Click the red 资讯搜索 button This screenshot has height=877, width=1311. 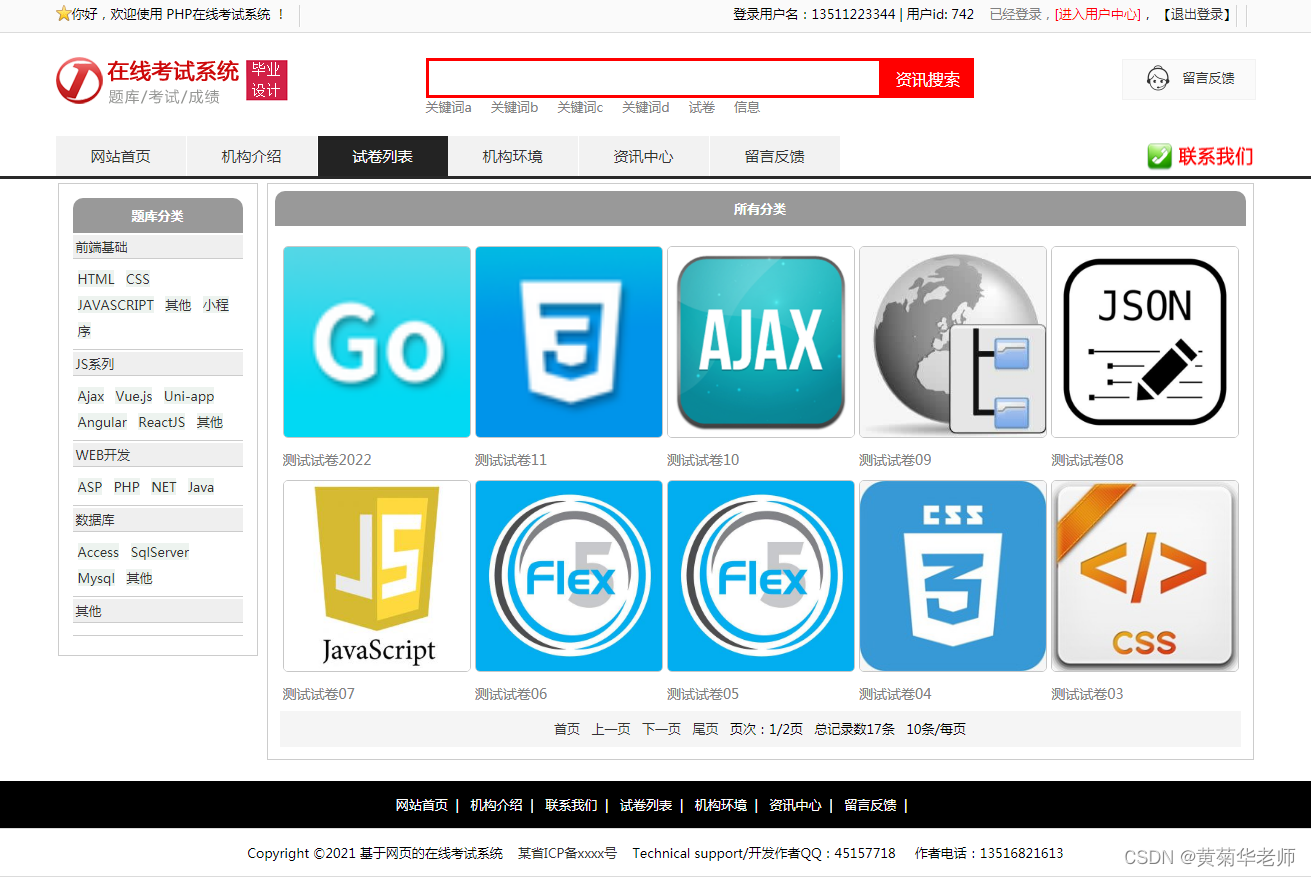[x=927, y=79]
